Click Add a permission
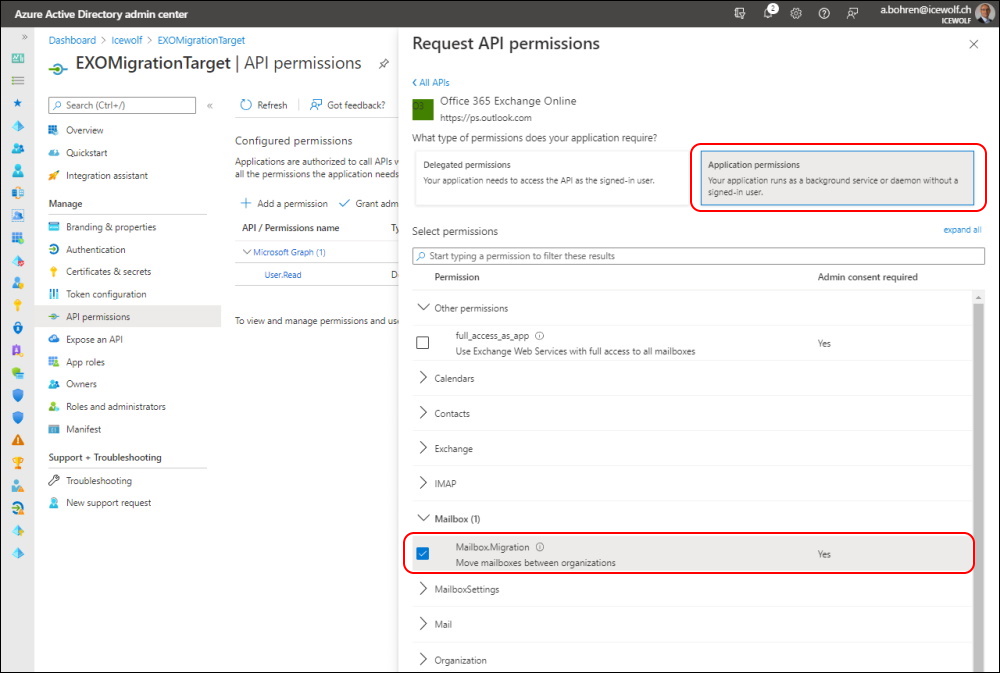The width and height of the screenshot is (1000, 673). [284, 203]
